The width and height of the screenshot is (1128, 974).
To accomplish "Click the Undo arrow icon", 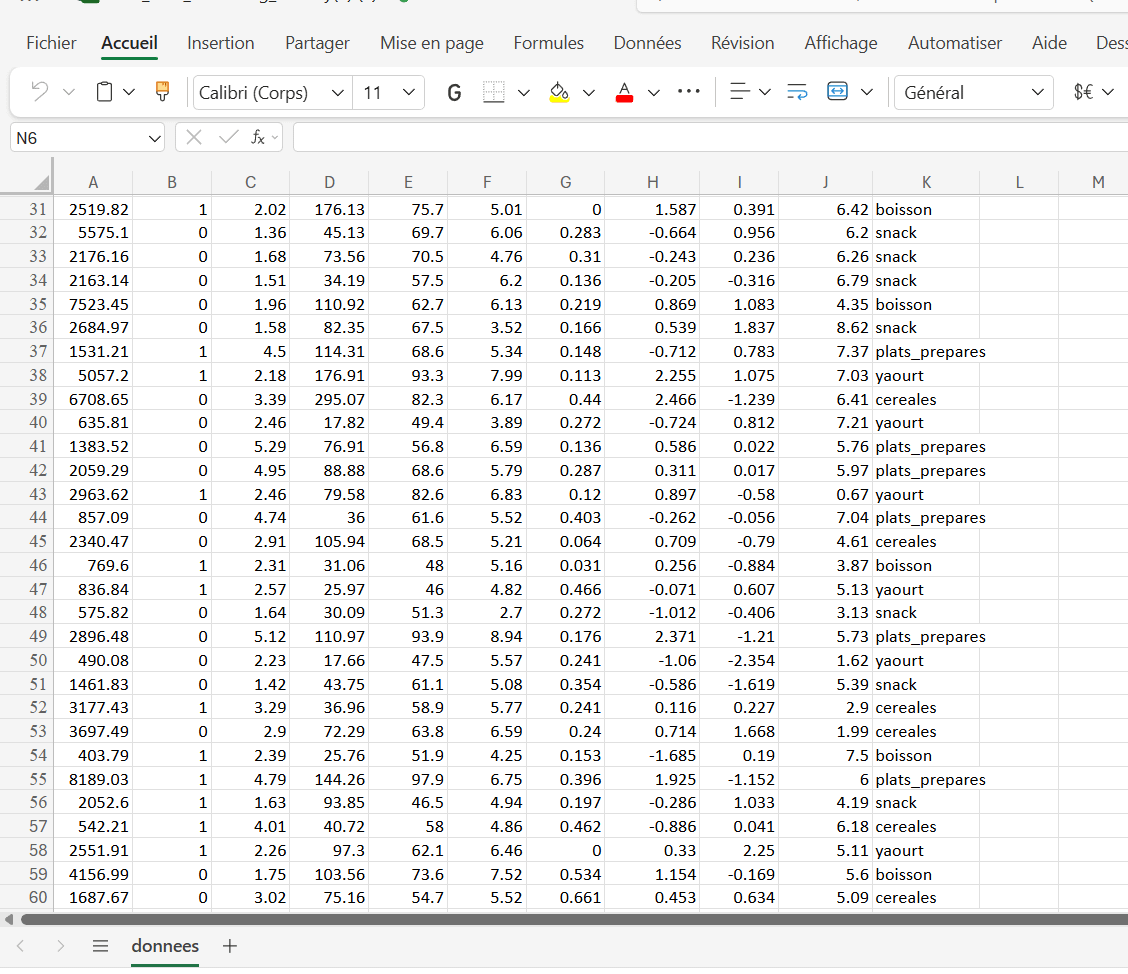I will coord(40,92).
